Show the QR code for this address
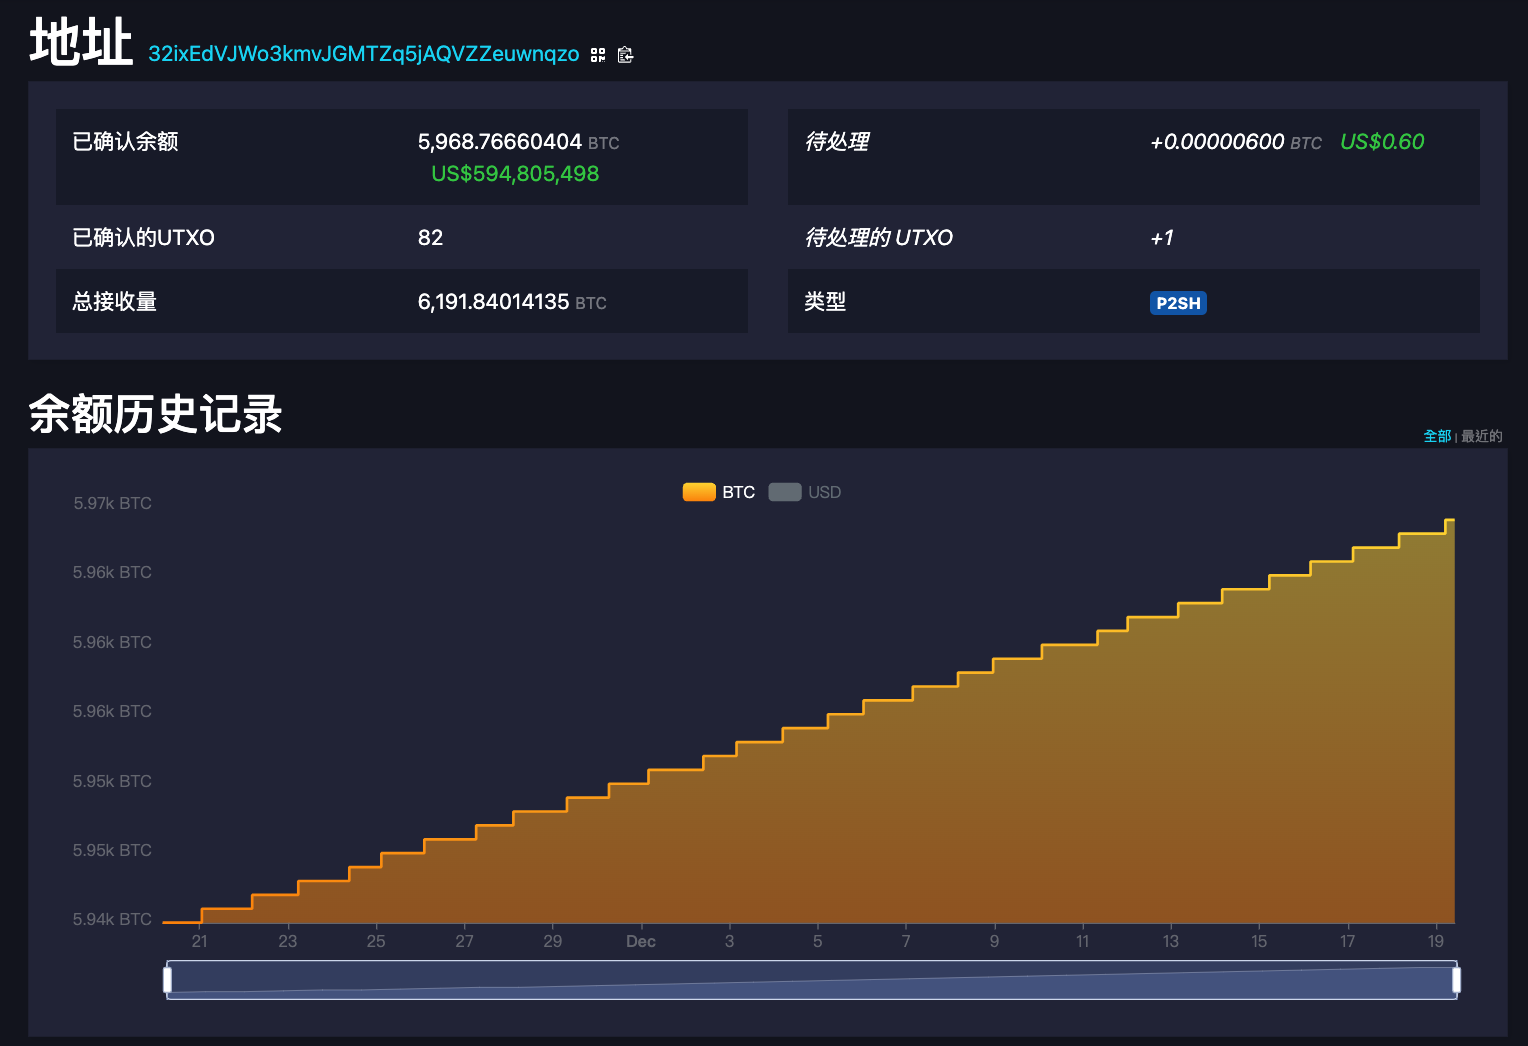Viewport: 1528px width, 1046px height. (598, 55)
